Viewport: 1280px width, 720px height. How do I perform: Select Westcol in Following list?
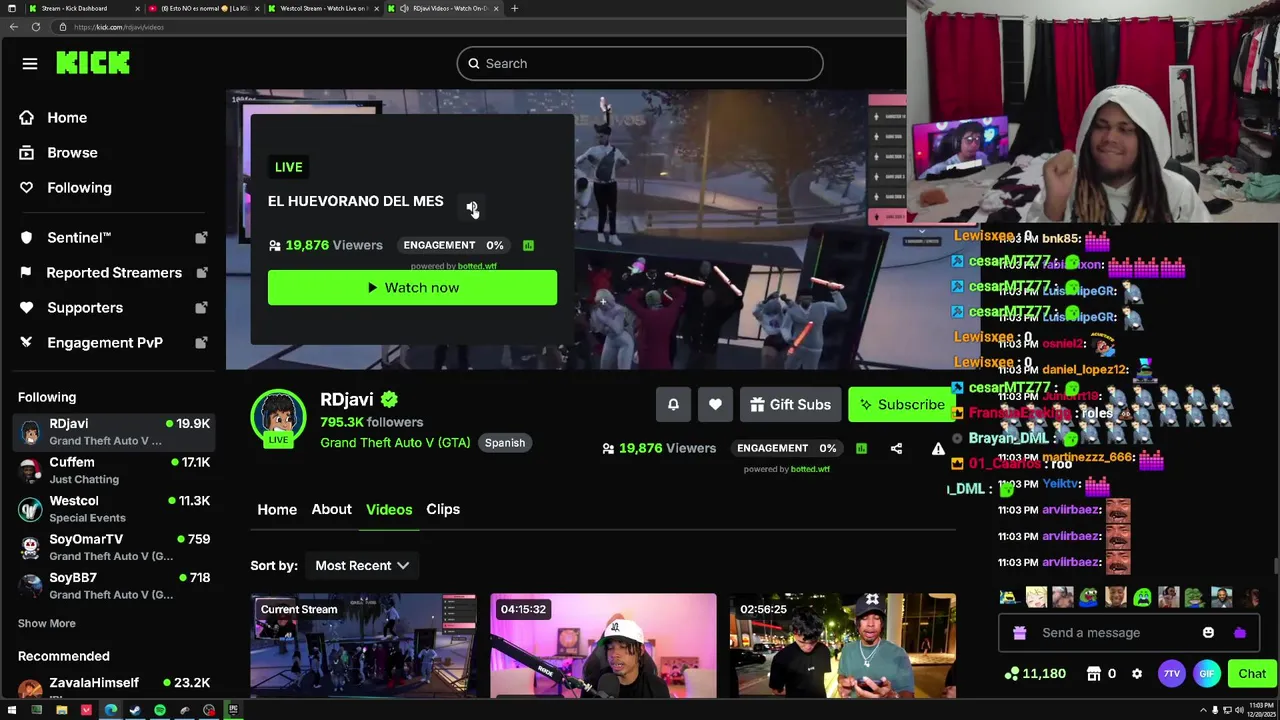click(114, 509)
